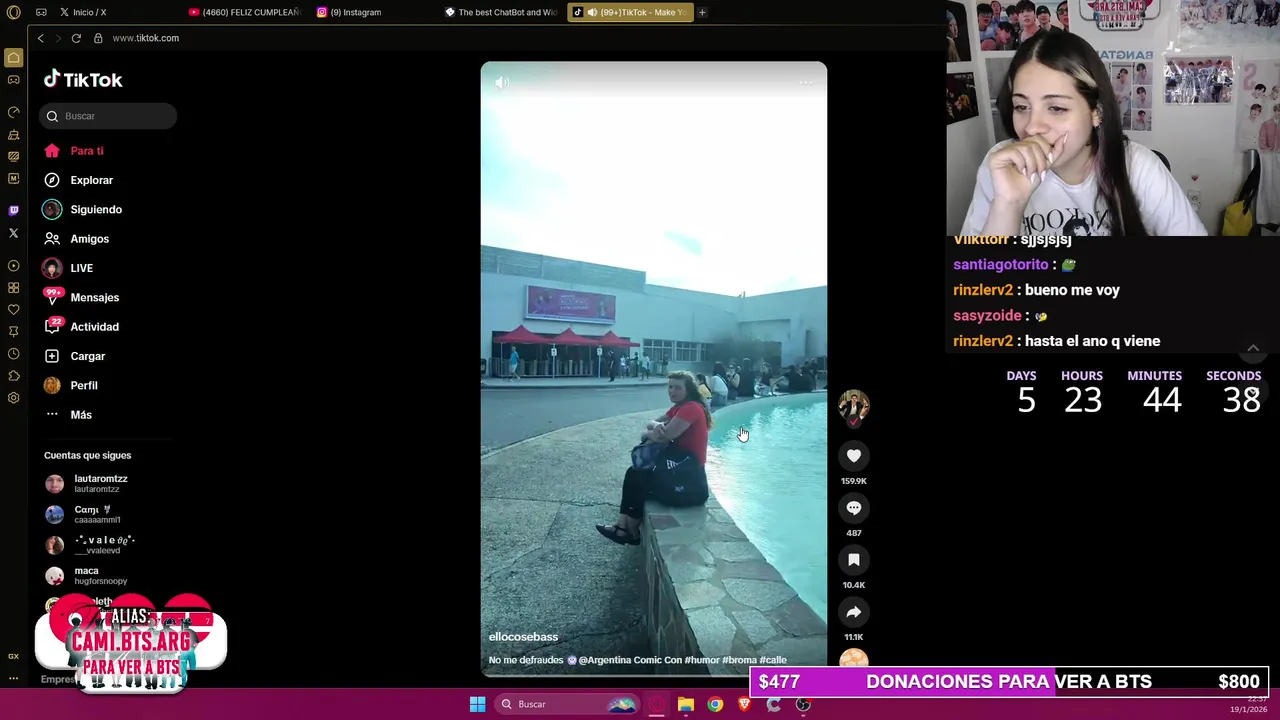Open video more options menu
This screenshot has height=720, width=1280.
[x=806, y=83]
